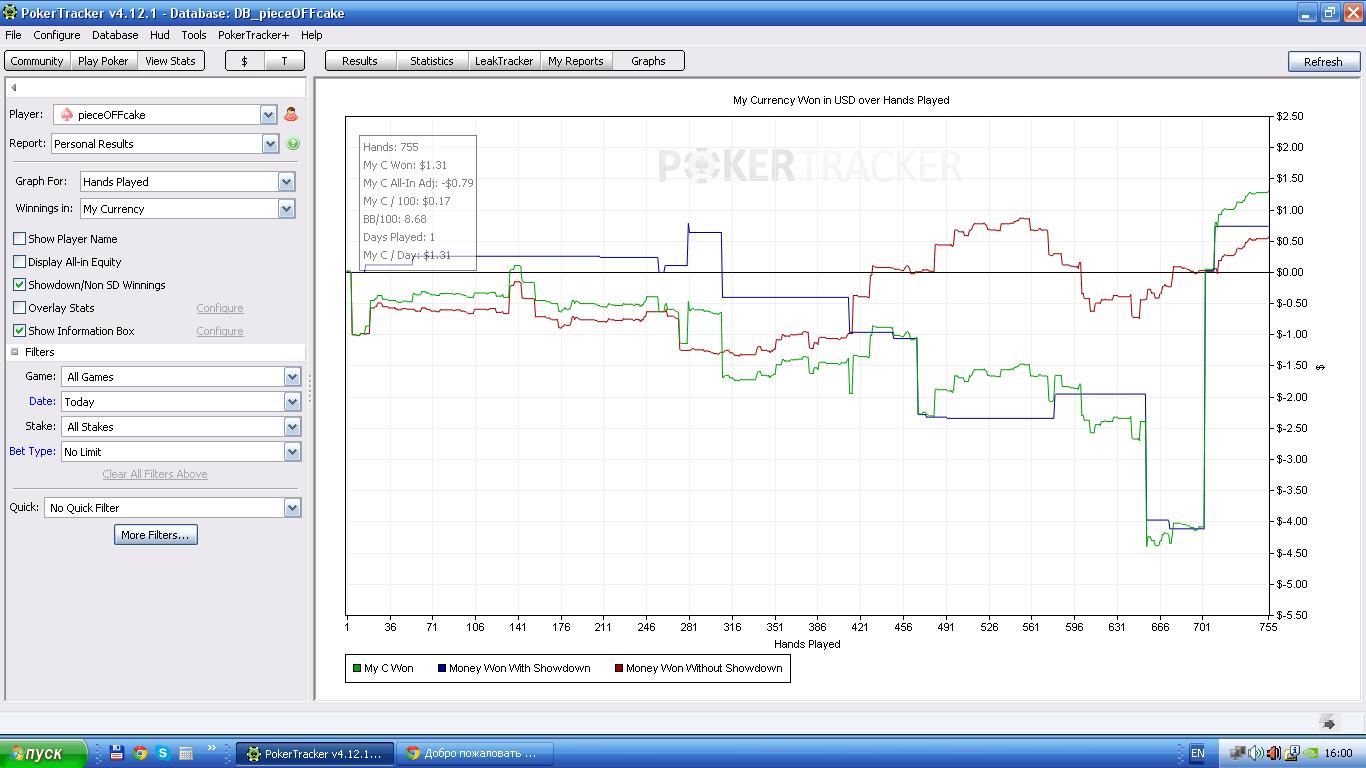Open the PokerTracker+ menu
This screenshot has height=768, width=1366.
tap(254, 35)
